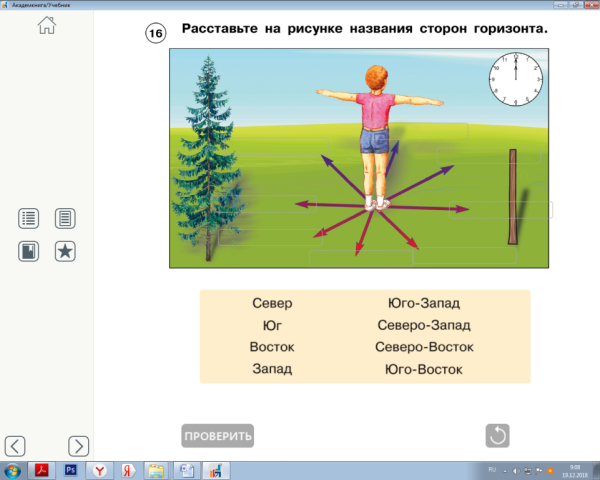
Task: Open the contents list icon
Action: pyautogui.click(x=28, y=219)
